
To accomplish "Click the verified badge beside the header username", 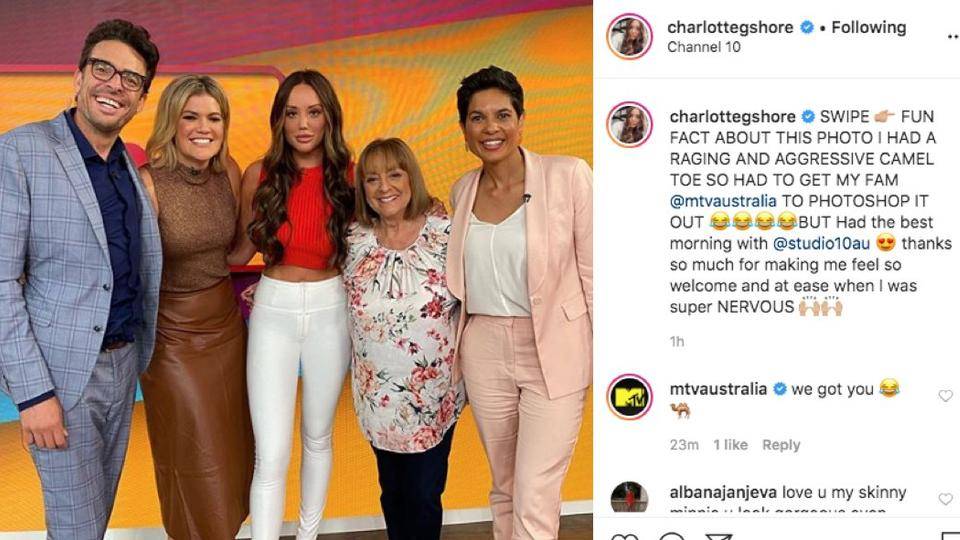I will 807,28.
